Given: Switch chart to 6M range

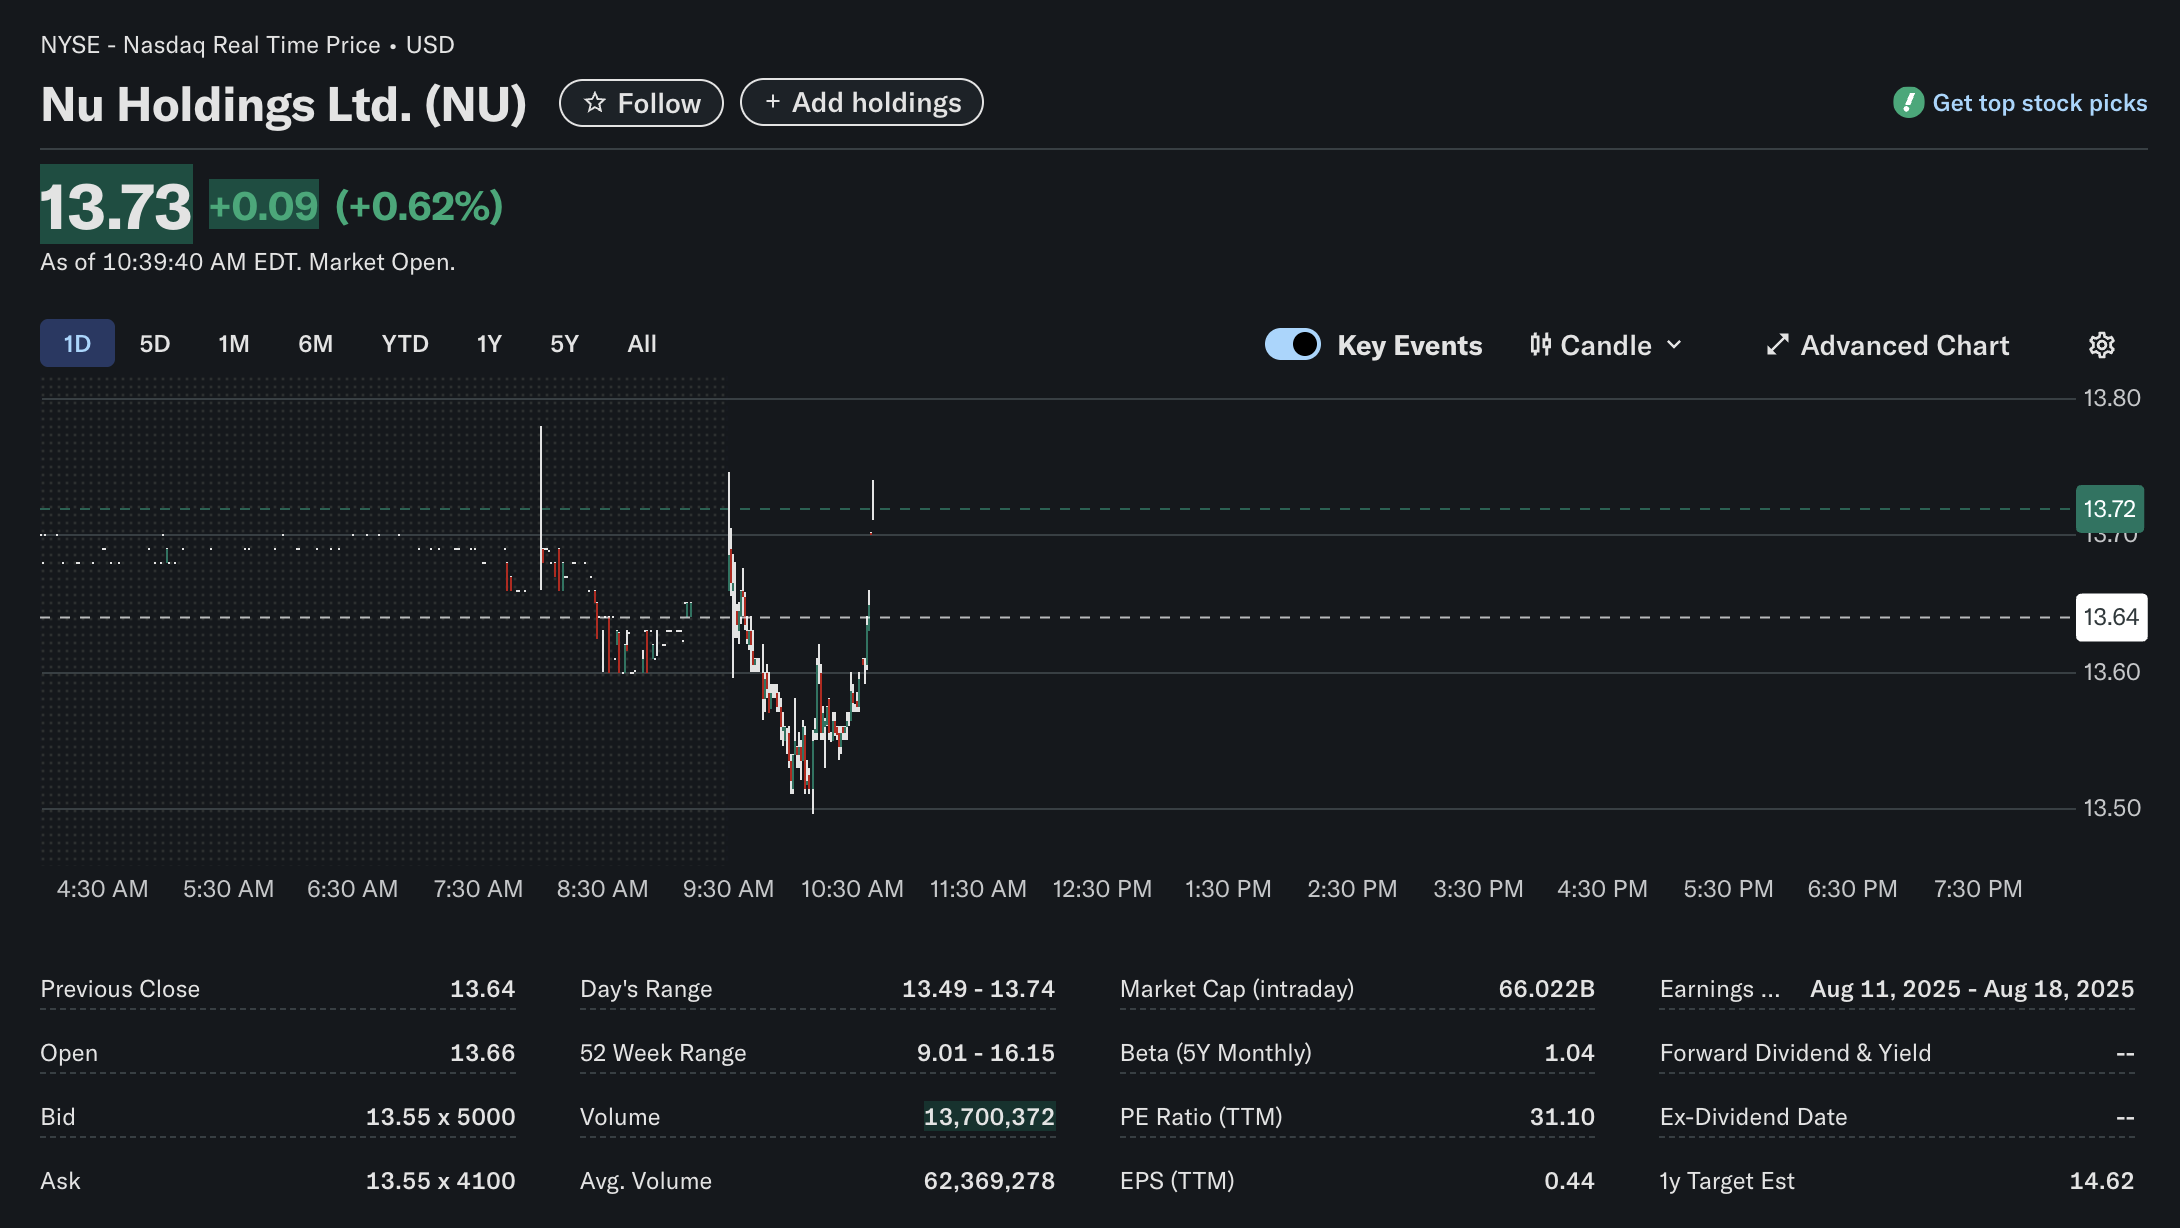Looking at the screenshot, I should [x=315, y=344].
